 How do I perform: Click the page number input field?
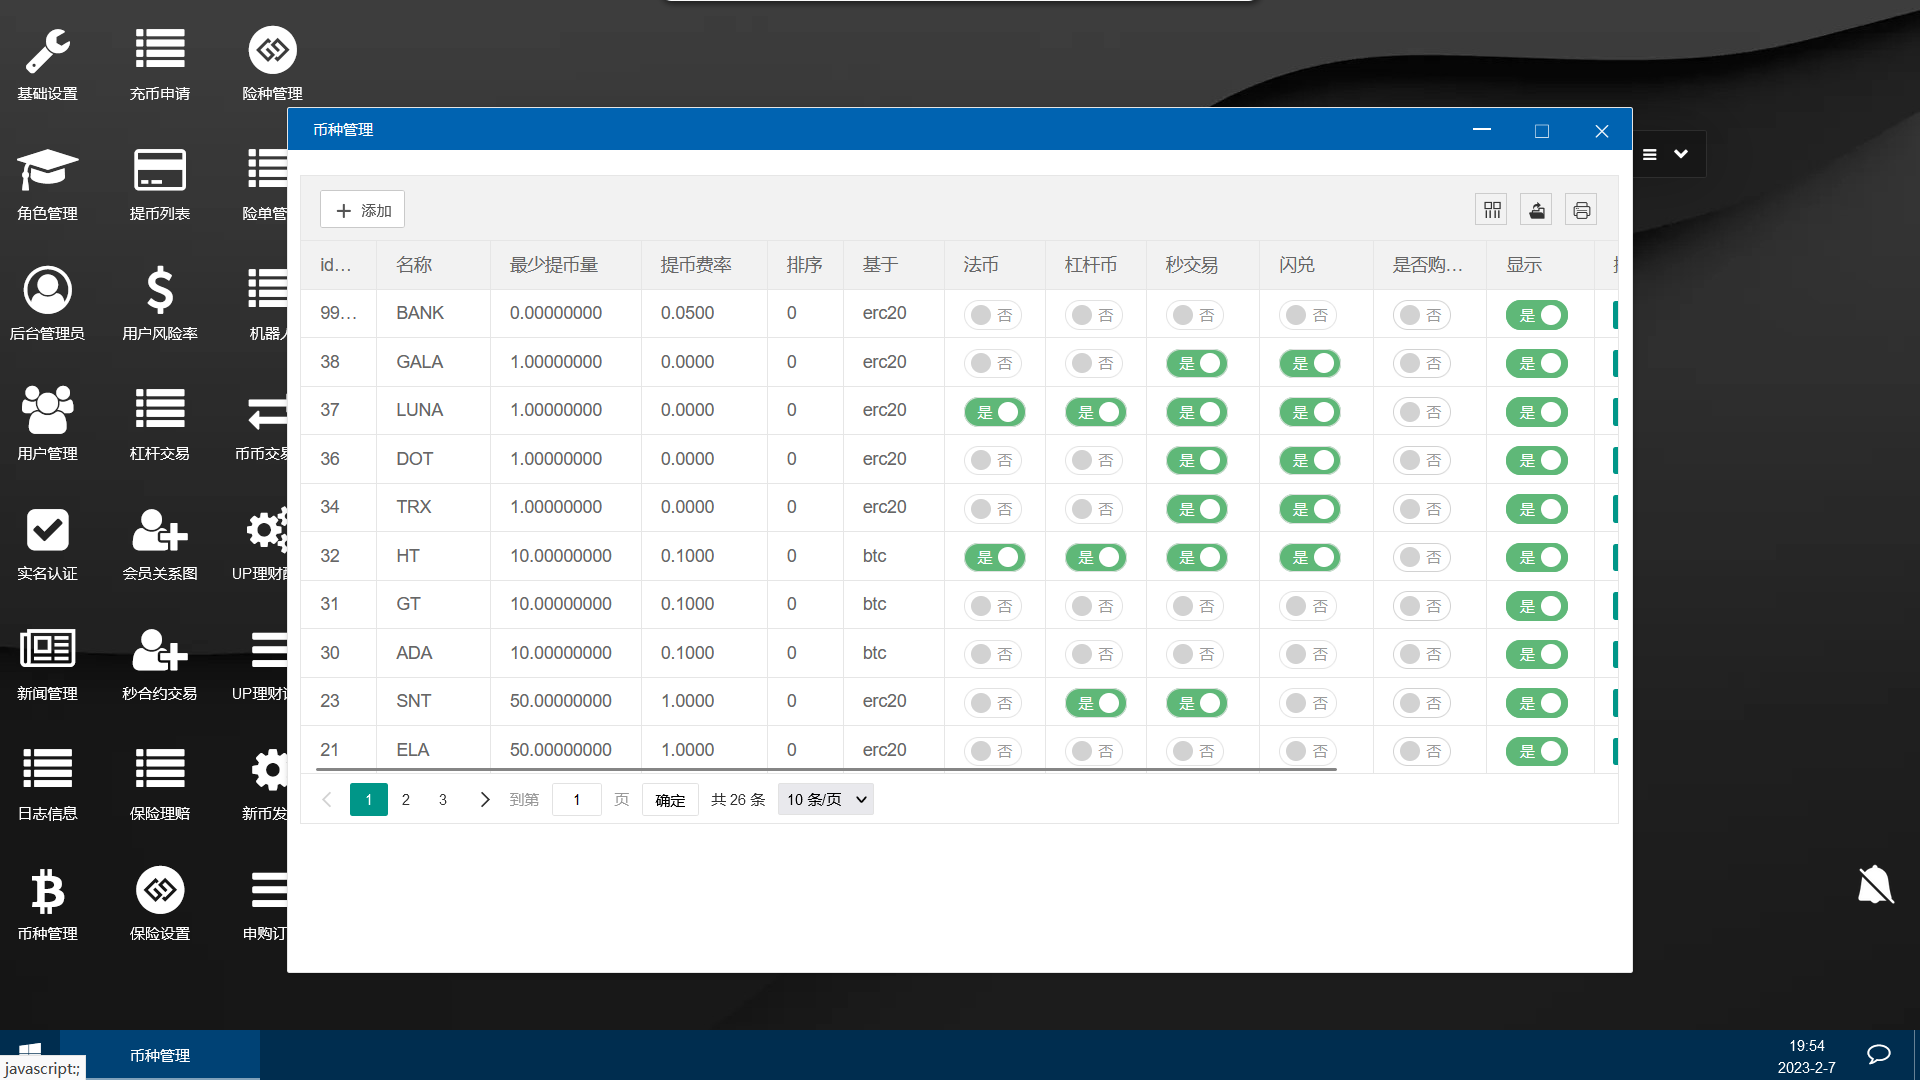tap(577, 800)
